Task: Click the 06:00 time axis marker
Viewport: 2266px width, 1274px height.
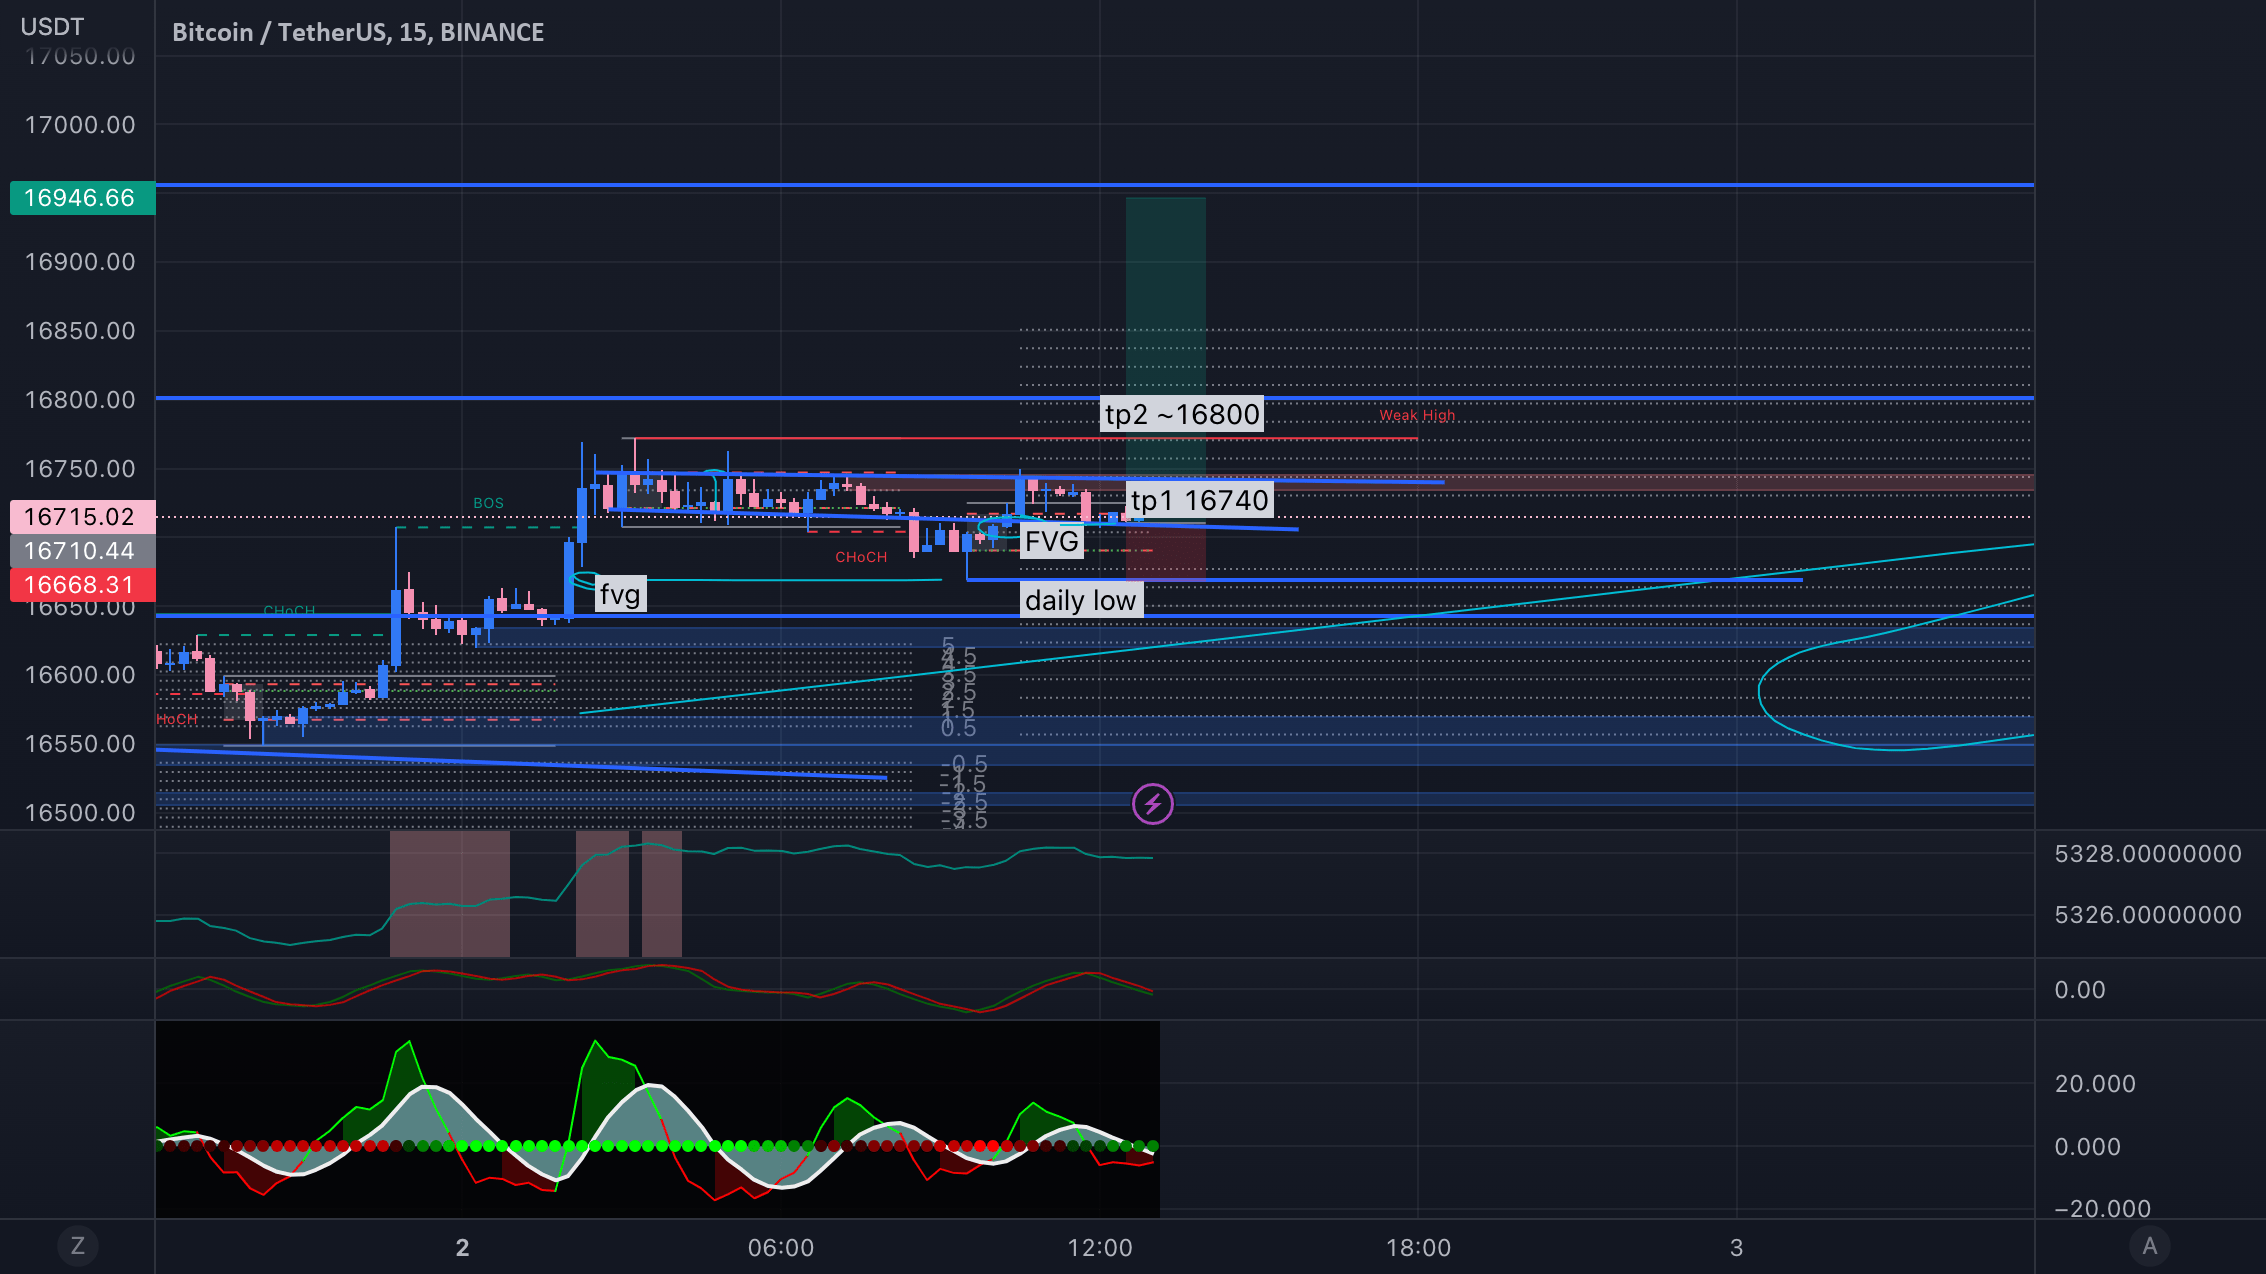Action: tap(780, 1248)
